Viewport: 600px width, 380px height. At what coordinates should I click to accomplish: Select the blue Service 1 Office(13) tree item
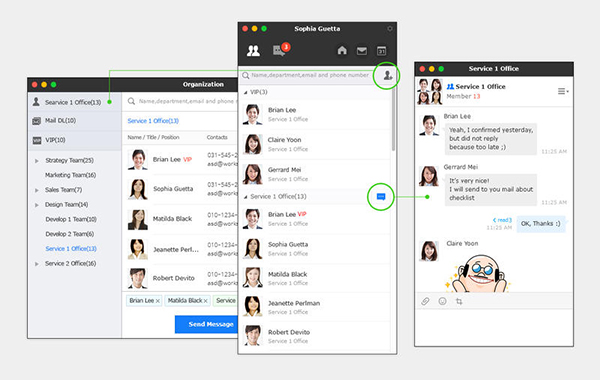[71, 249]
